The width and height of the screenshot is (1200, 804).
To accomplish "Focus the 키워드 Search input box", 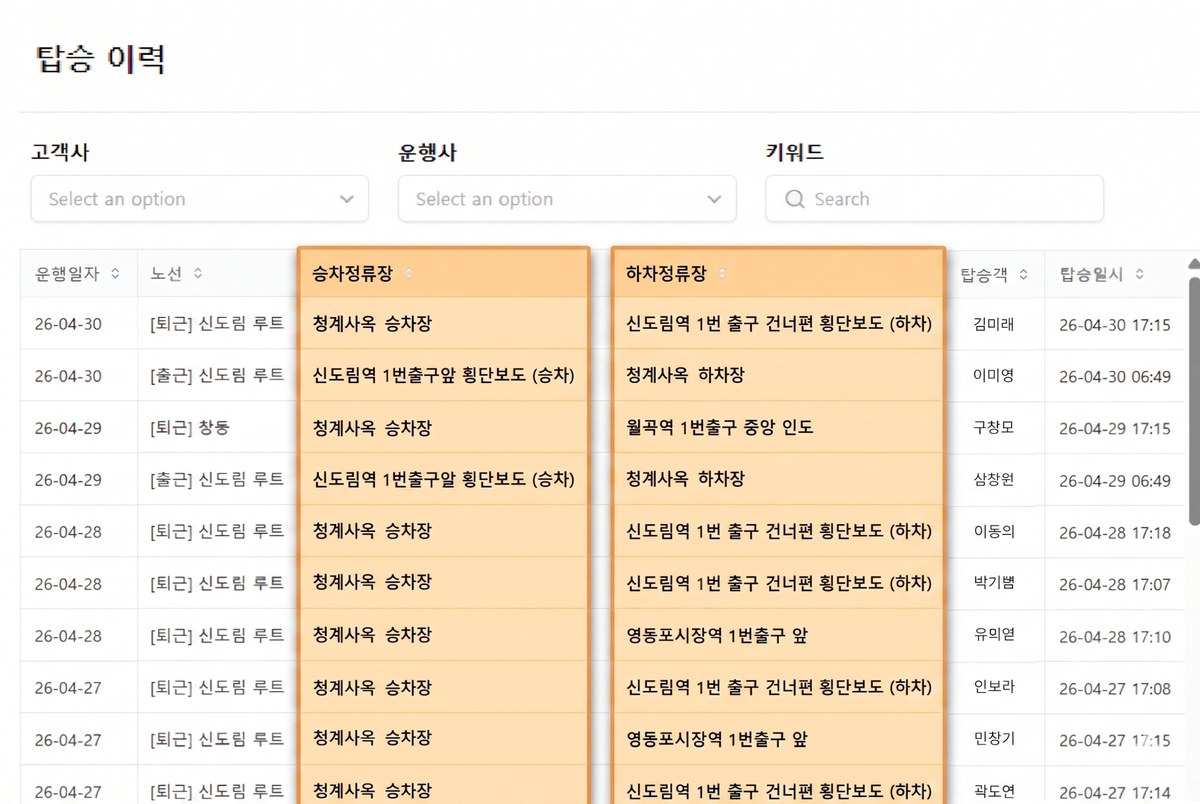I will tap(934, 199).
